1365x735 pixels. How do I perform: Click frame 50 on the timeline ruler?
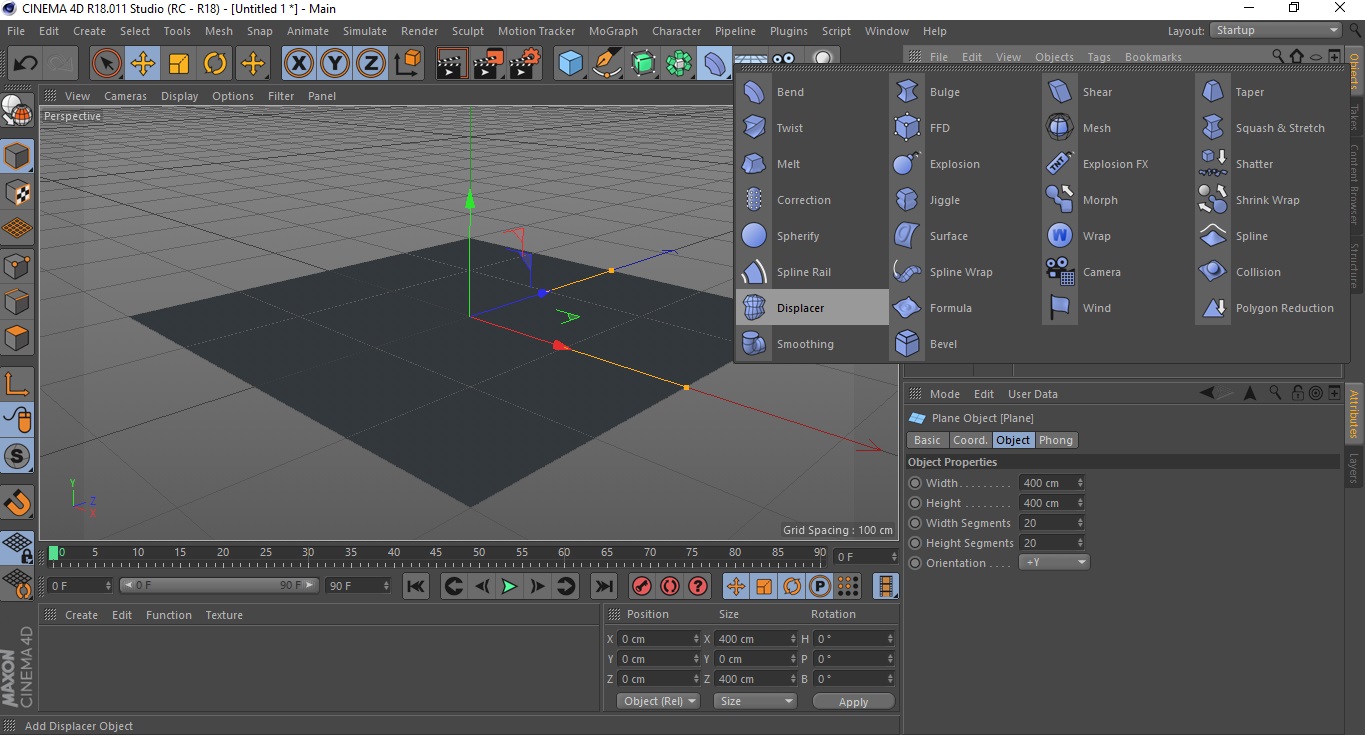479,552
